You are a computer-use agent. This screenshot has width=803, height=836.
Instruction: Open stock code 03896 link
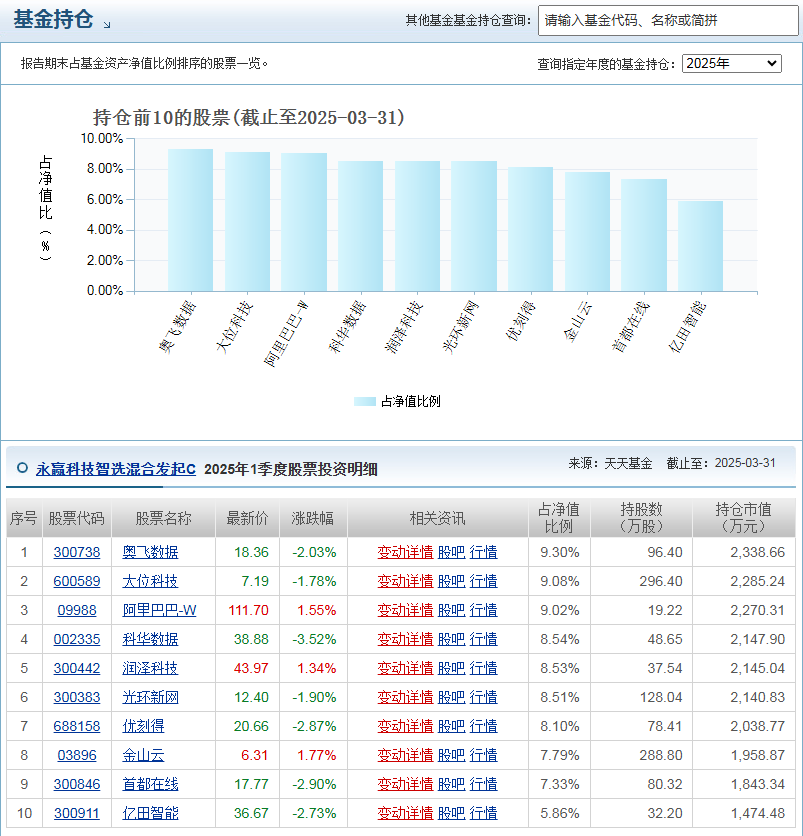pyautogui.click(x=77, y=755)
